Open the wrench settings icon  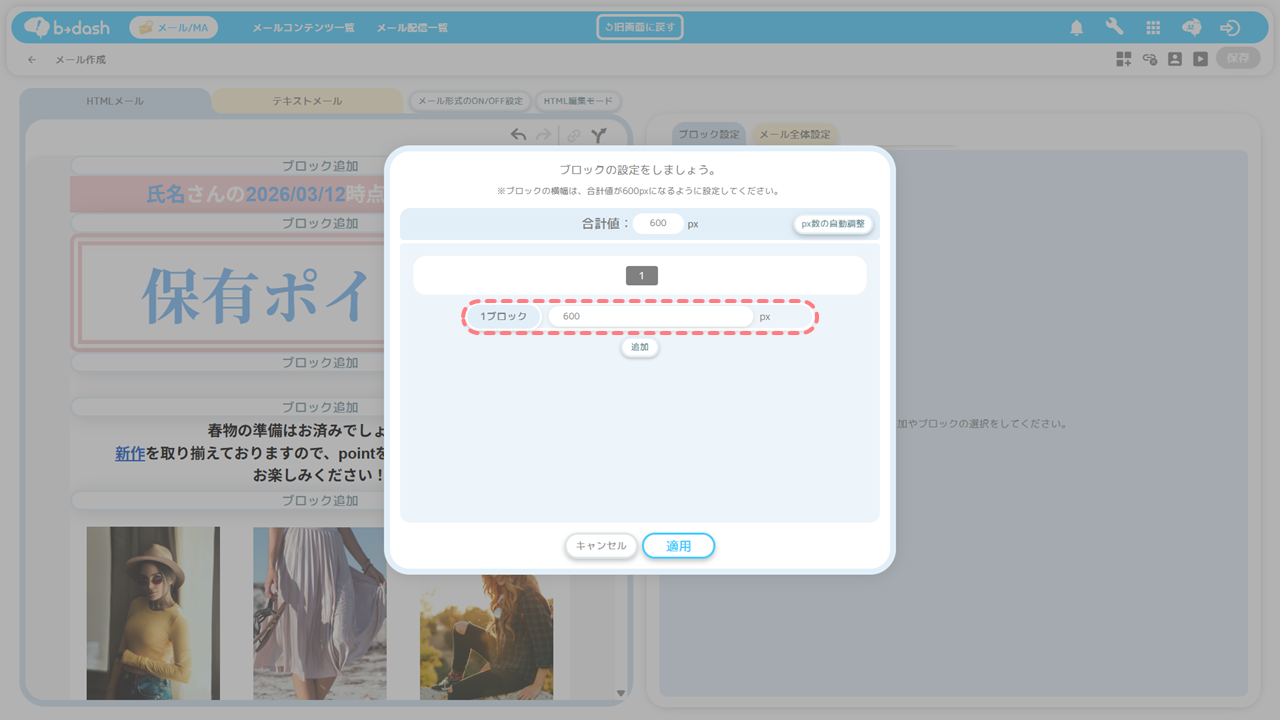pyautogui.click(x=1114, y=28)
